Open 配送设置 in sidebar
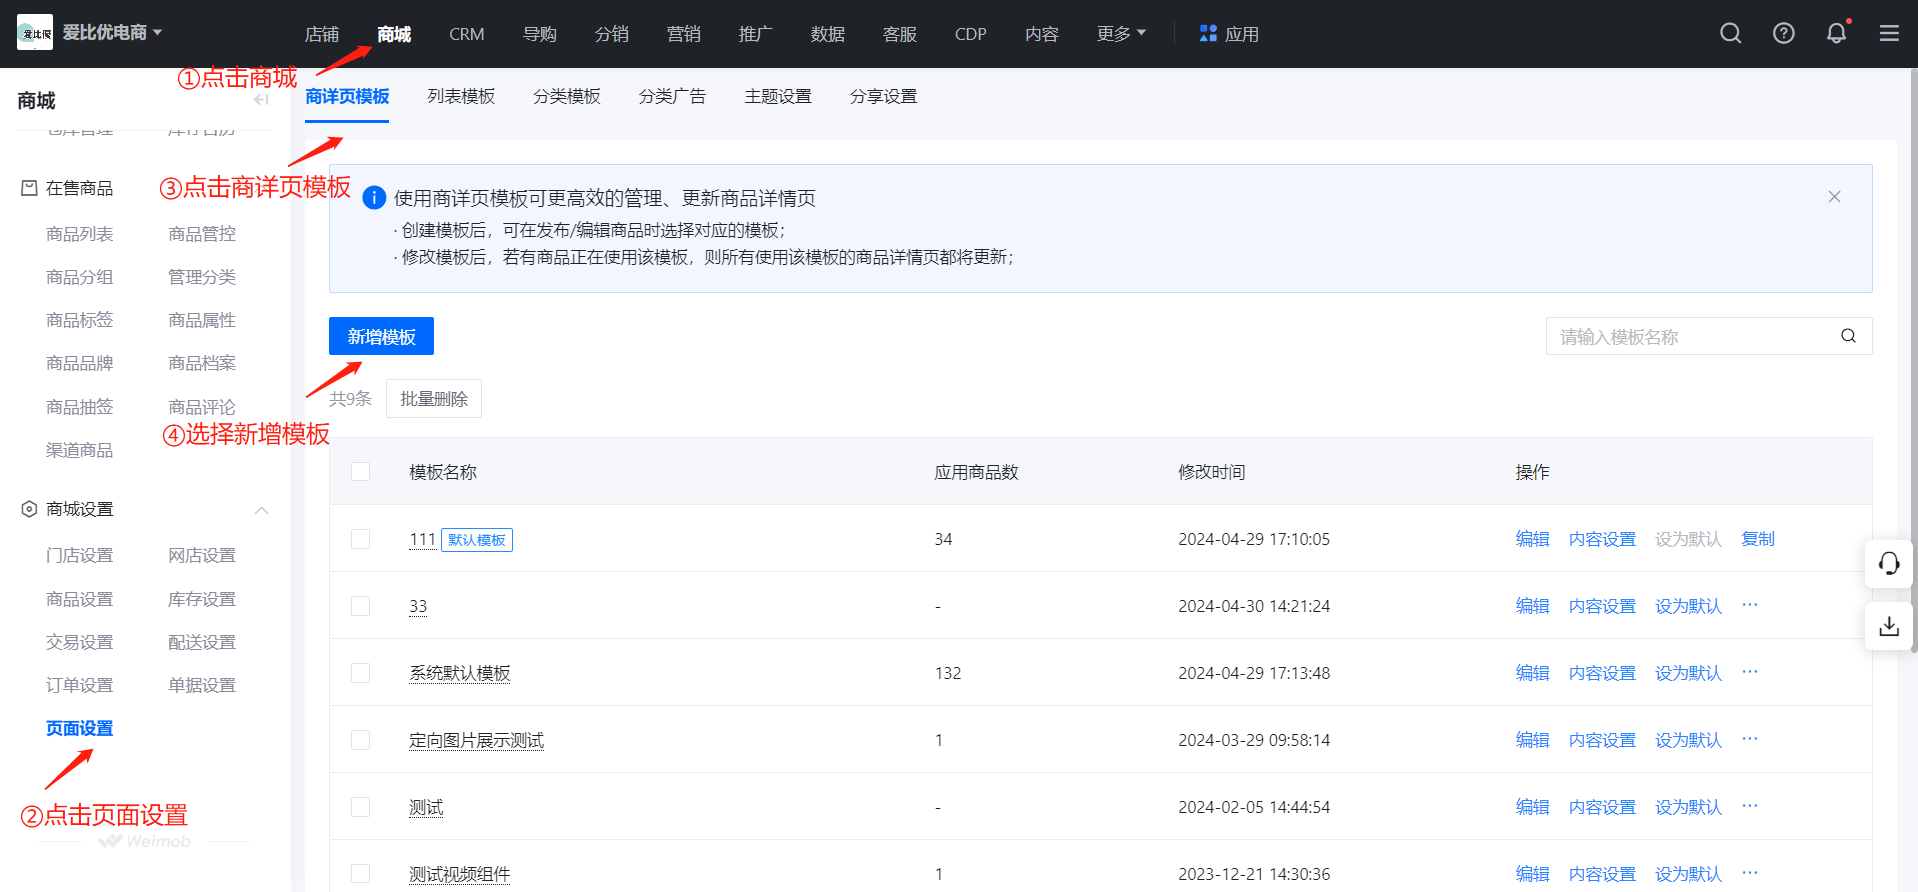The height and width of the screenshot is (892, 1918). (x=202, y=642)
